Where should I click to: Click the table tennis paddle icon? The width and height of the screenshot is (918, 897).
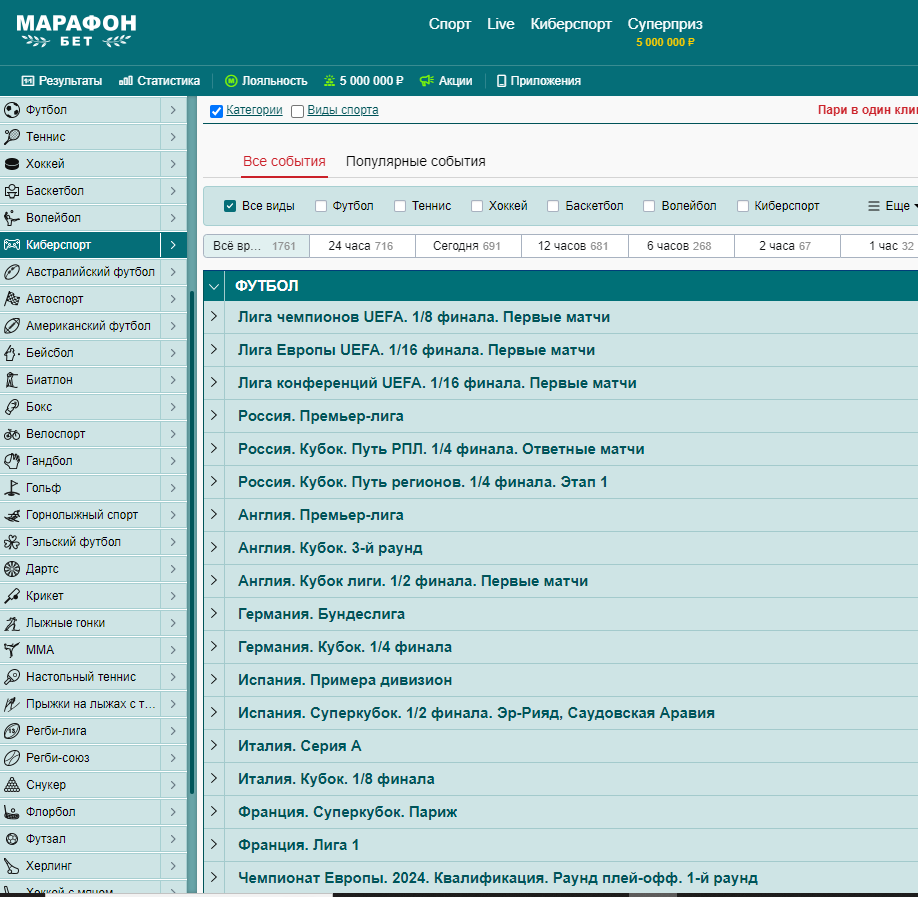(12, 677)
